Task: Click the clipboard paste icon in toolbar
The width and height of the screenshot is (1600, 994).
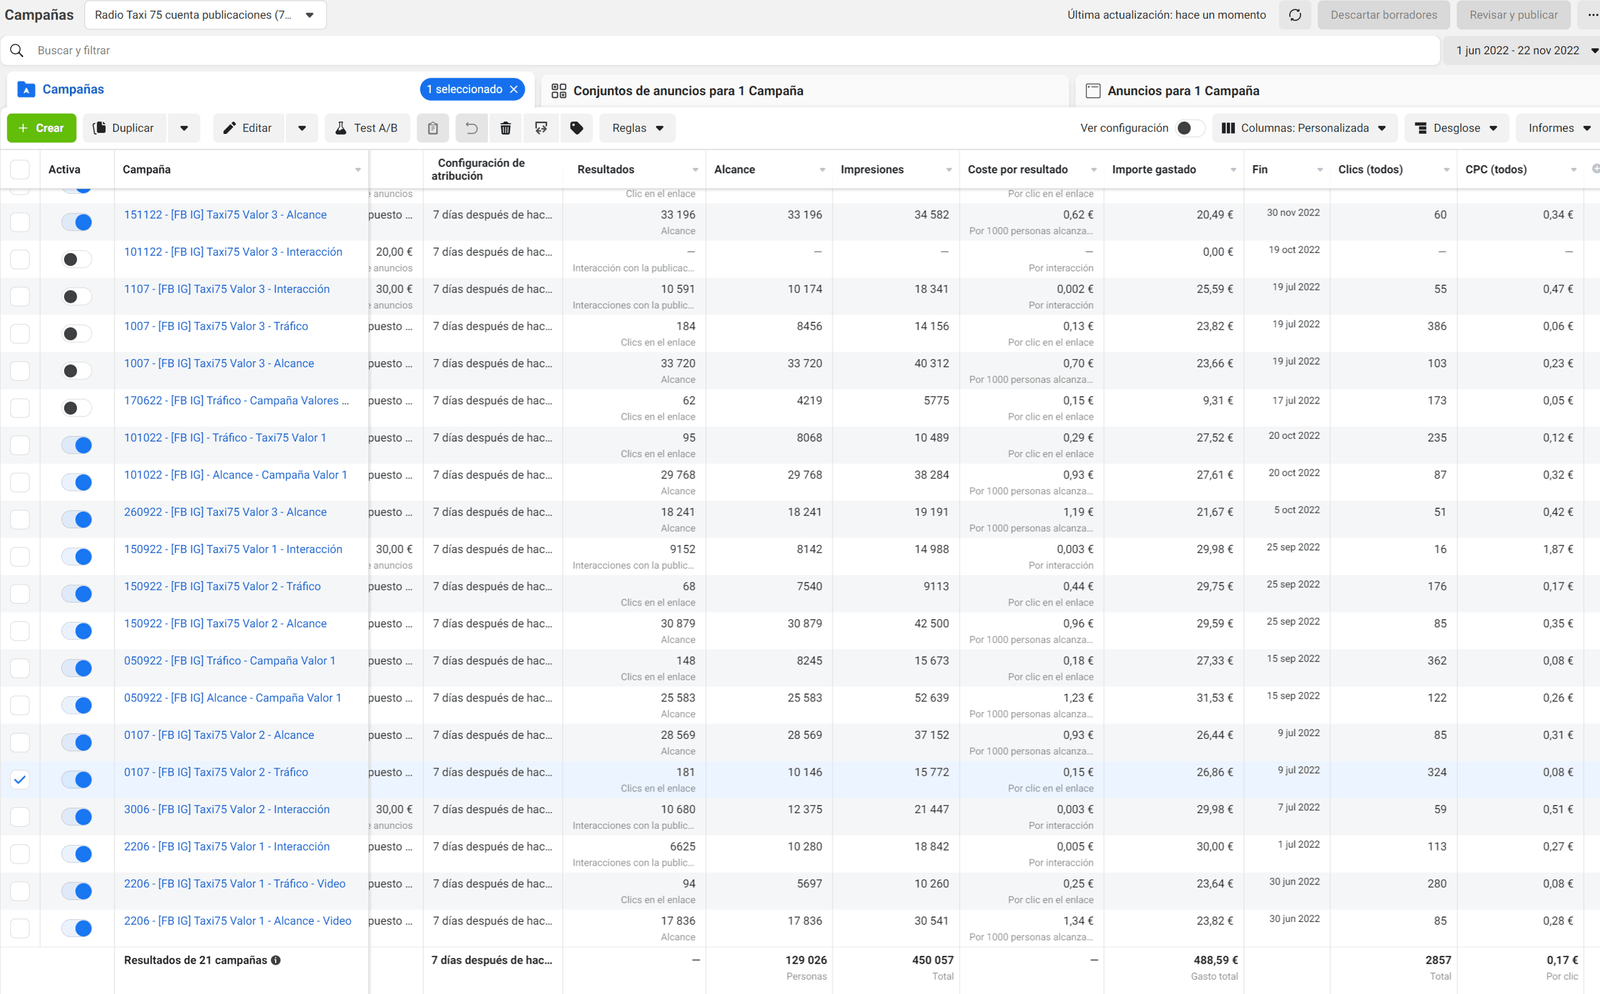Action: pyautogui.click(x=433, y=128)
